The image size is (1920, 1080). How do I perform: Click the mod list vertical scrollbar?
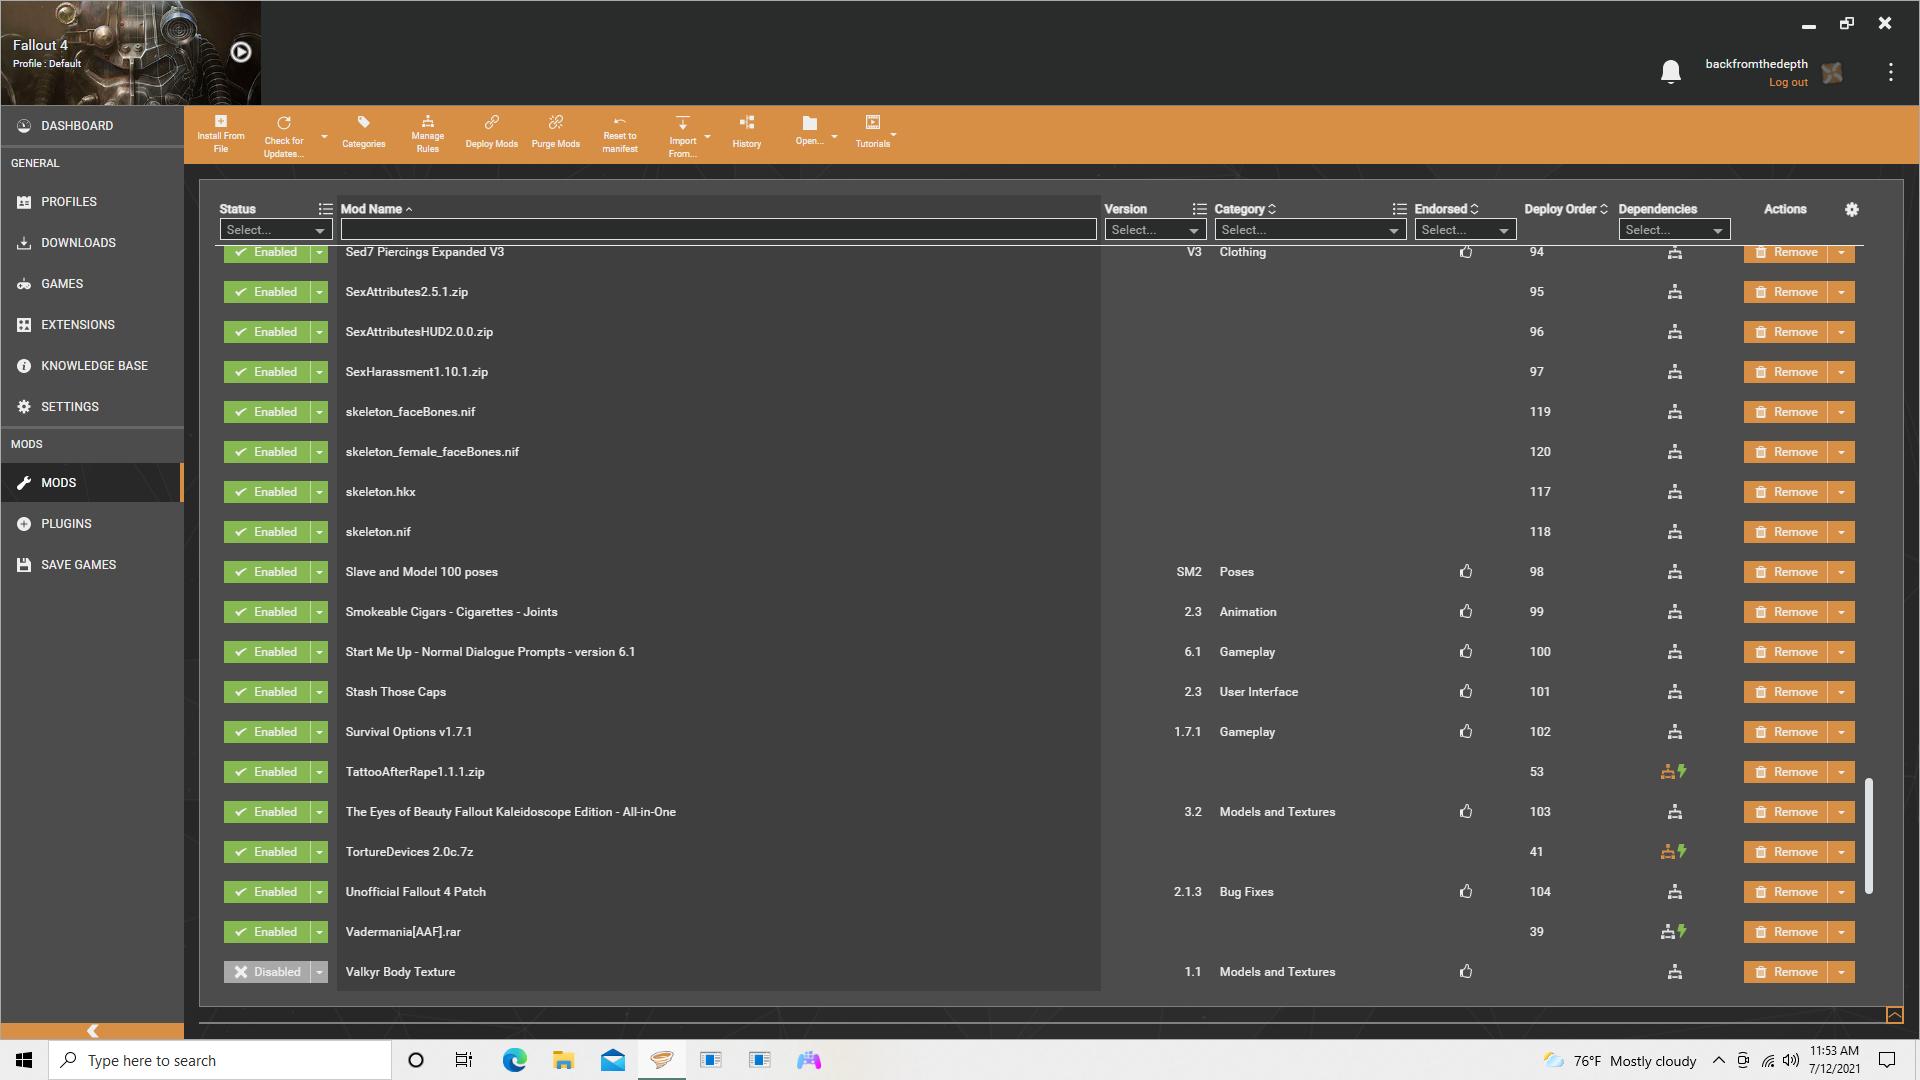coord(1868,836)
